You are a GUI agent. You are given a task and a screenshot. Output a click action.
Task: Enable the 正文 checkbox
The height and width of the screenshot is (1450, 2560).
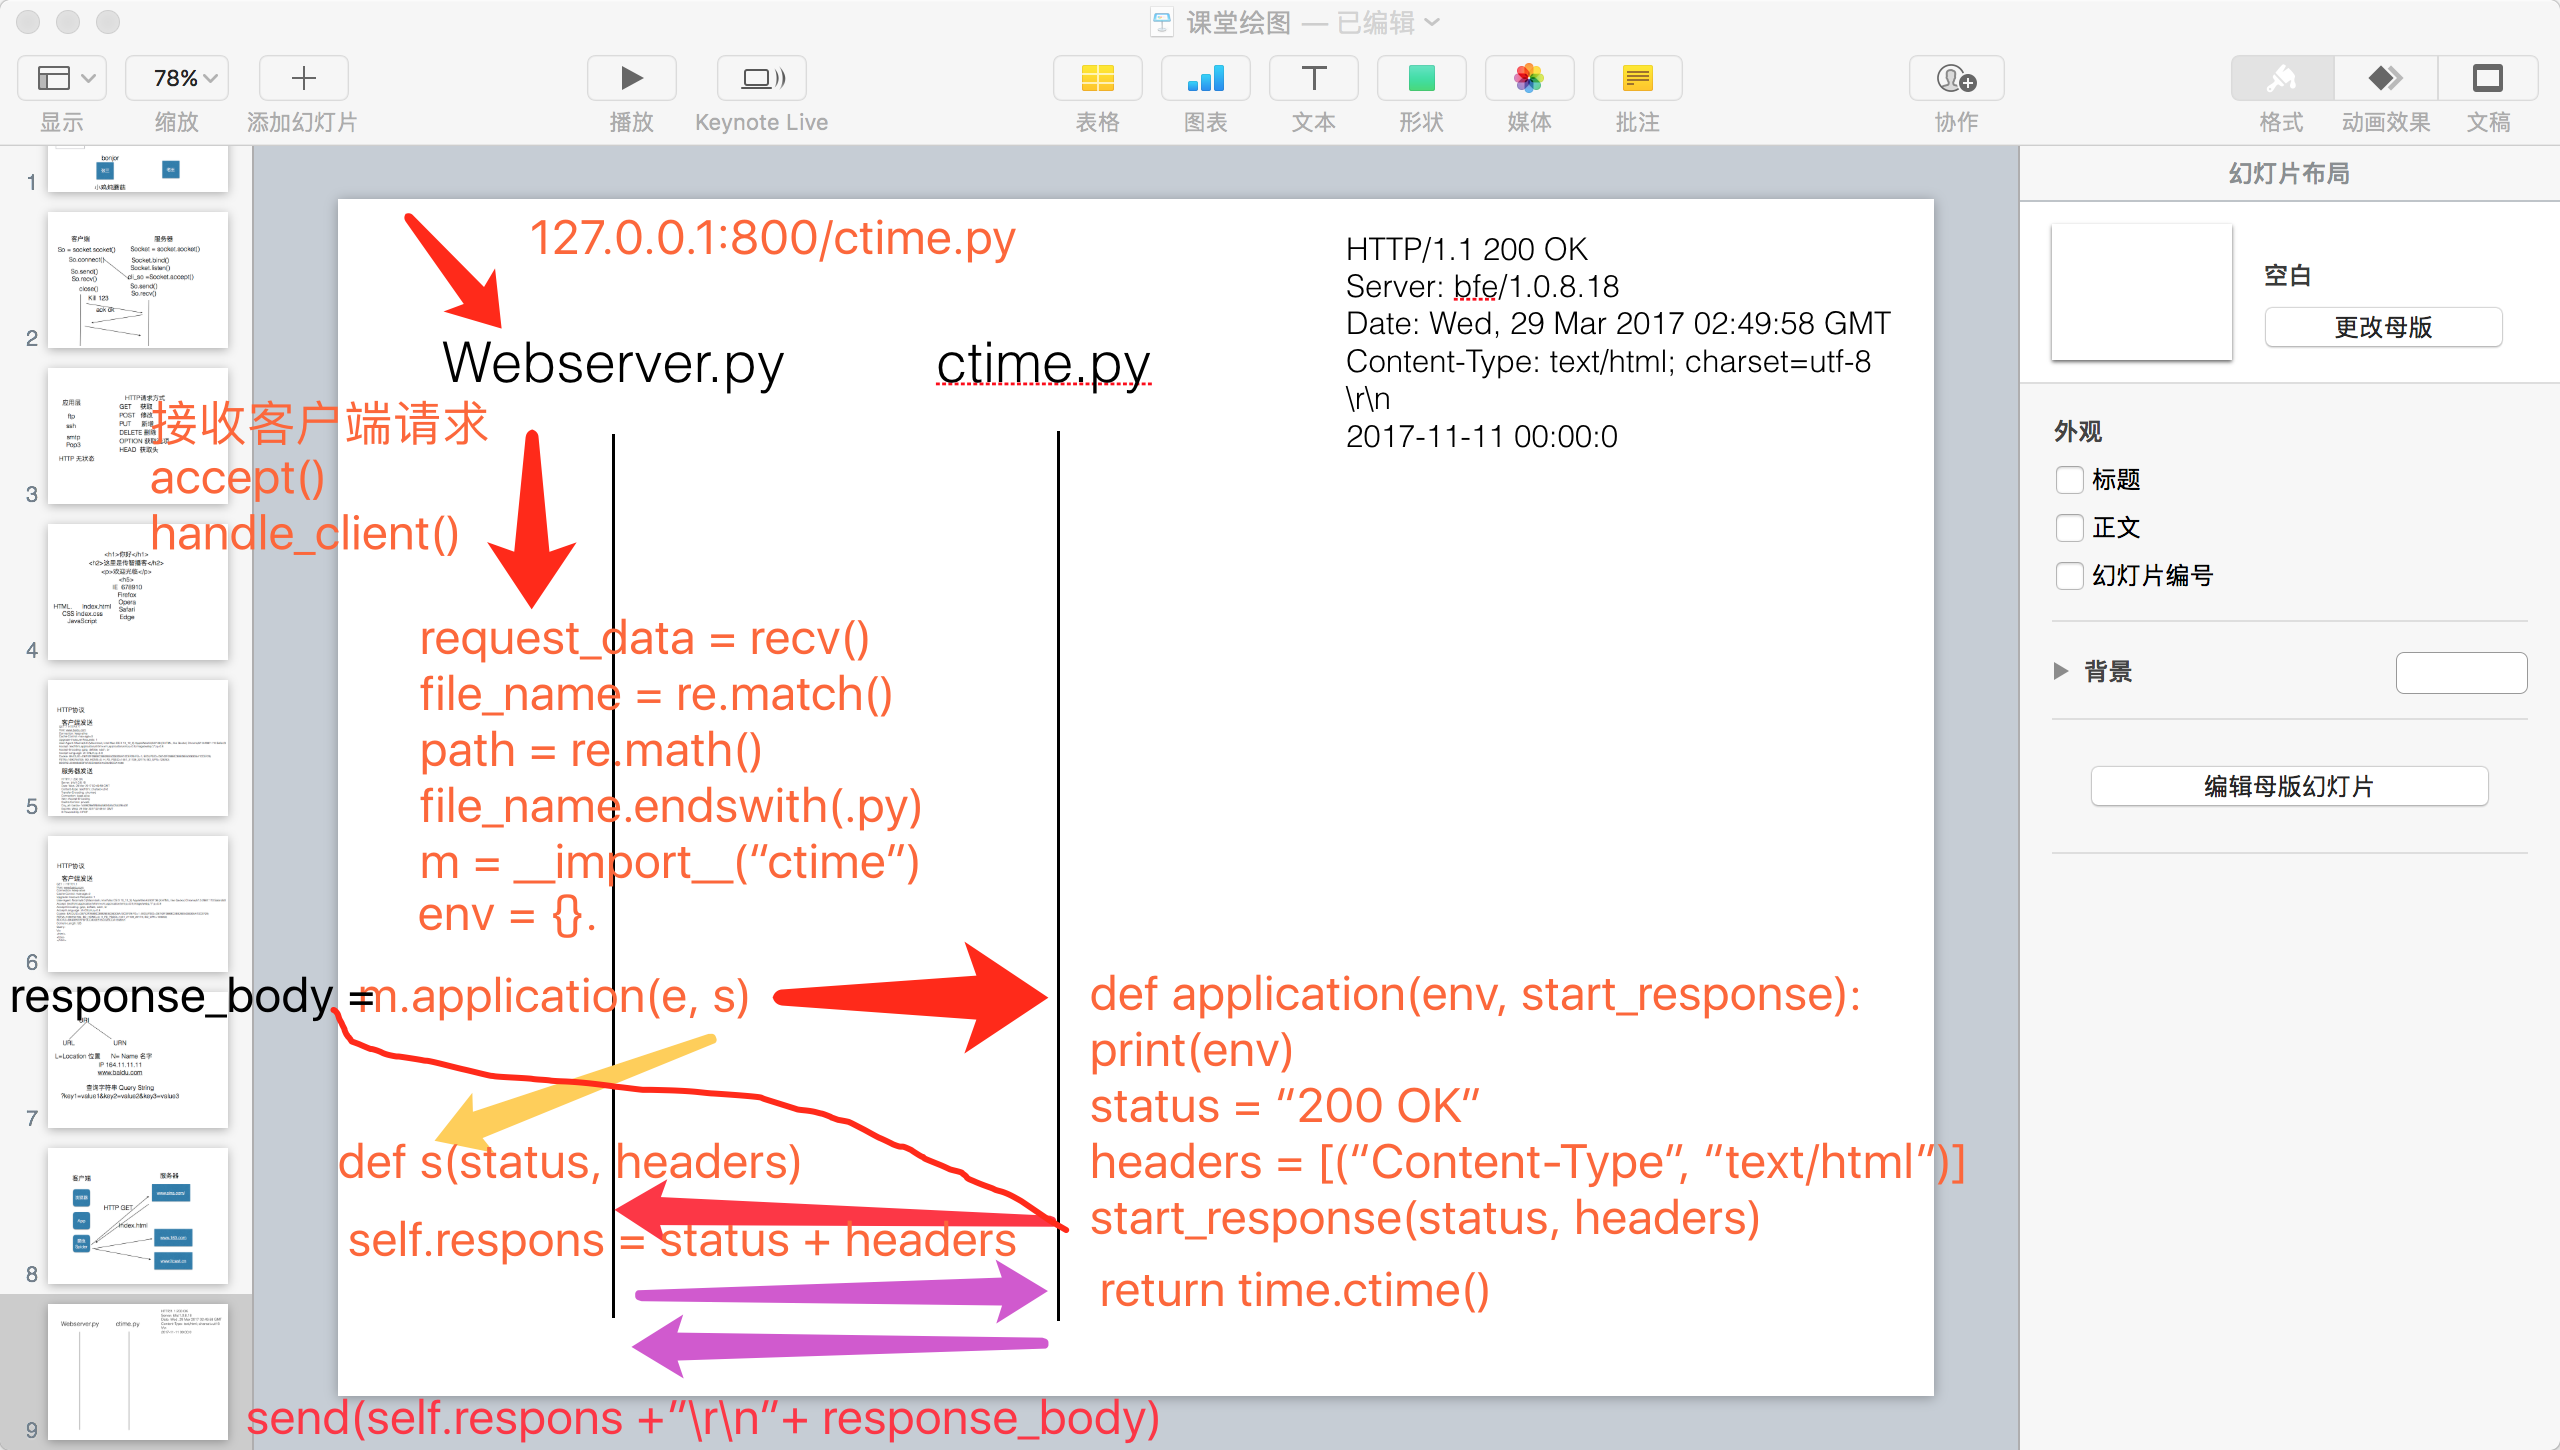point(2069,528)
